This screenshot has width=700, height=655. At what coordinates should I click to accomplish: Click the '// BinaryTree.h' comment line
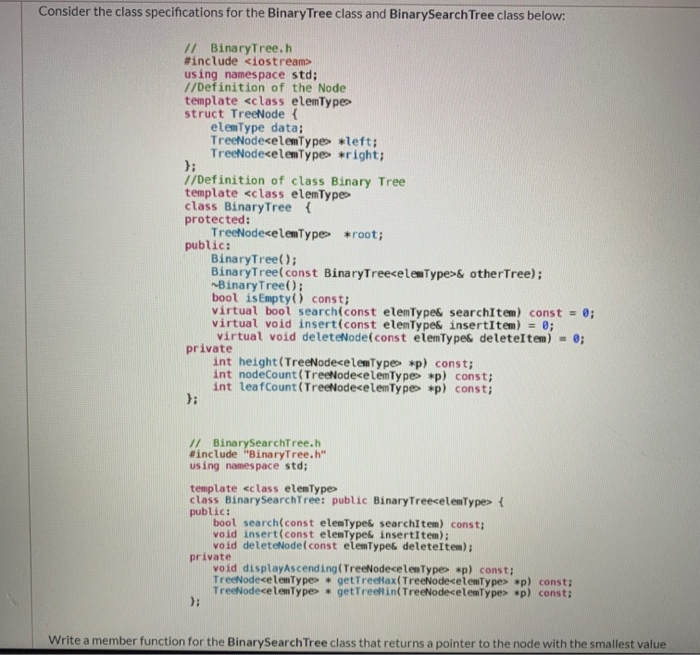pyautogui.click(x=238, y=48)
